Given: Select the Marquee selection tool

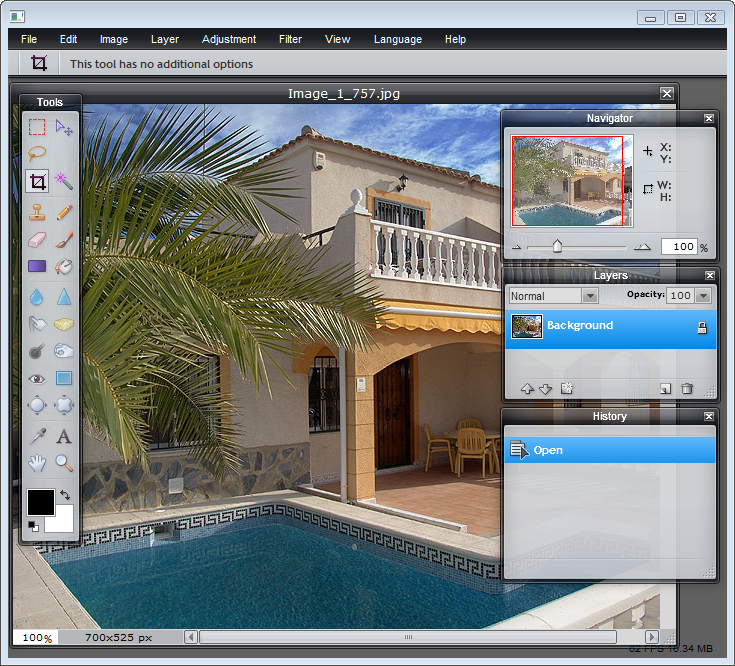Looking at the screenshot, I should point(37,127).
